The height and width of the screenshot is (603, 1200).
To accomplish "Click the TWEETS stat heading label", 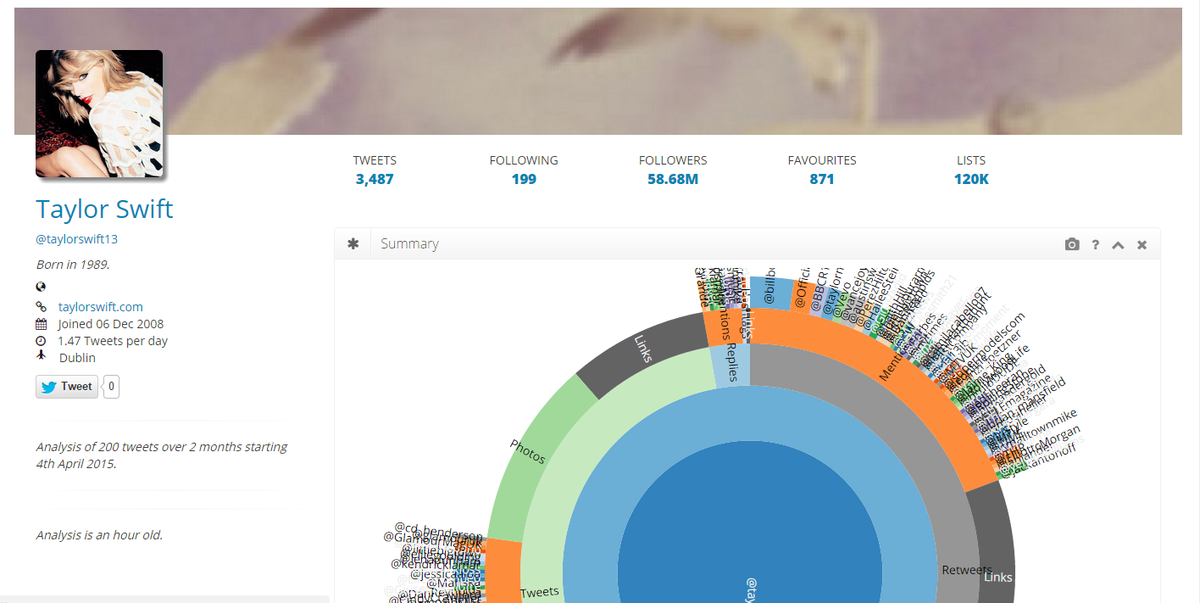I will pos(375,160).
